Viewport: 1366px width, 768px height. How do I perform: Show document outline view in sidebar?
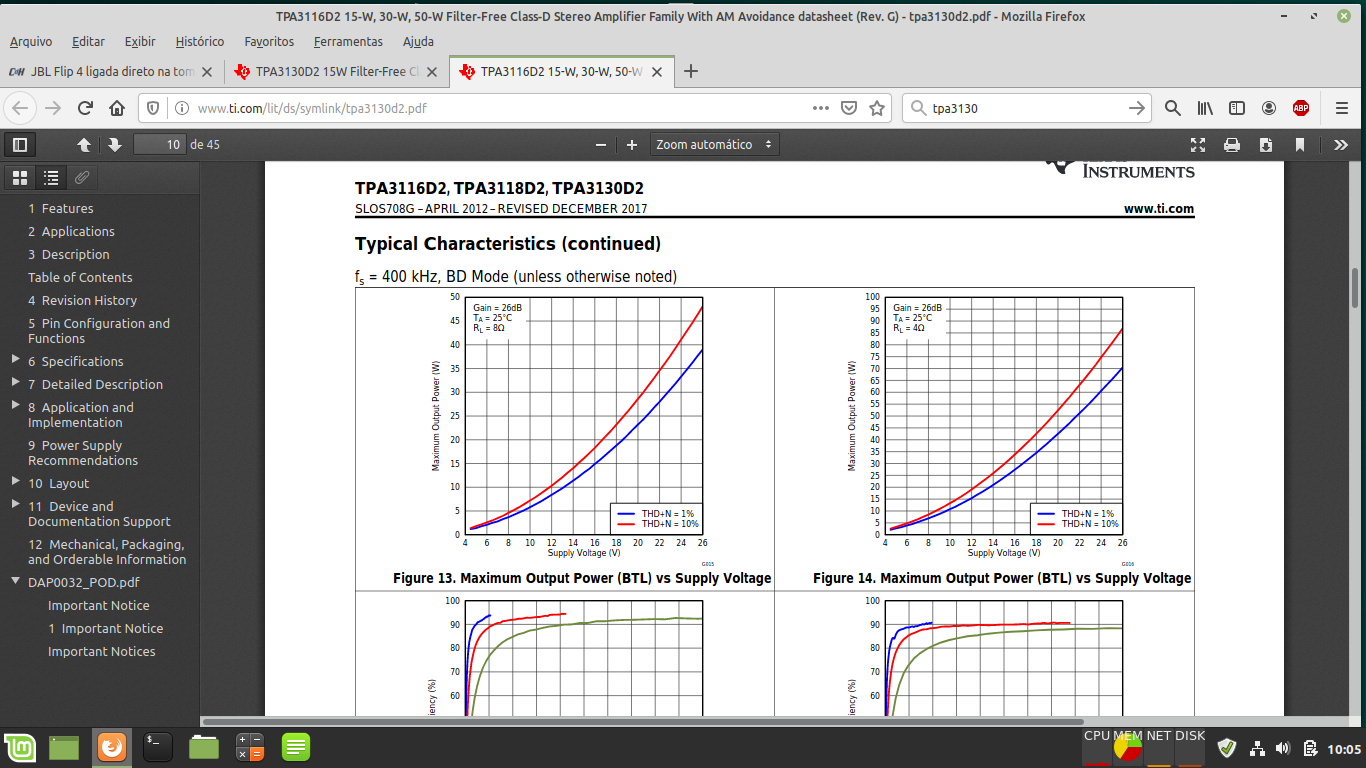(x=51, y=178)
